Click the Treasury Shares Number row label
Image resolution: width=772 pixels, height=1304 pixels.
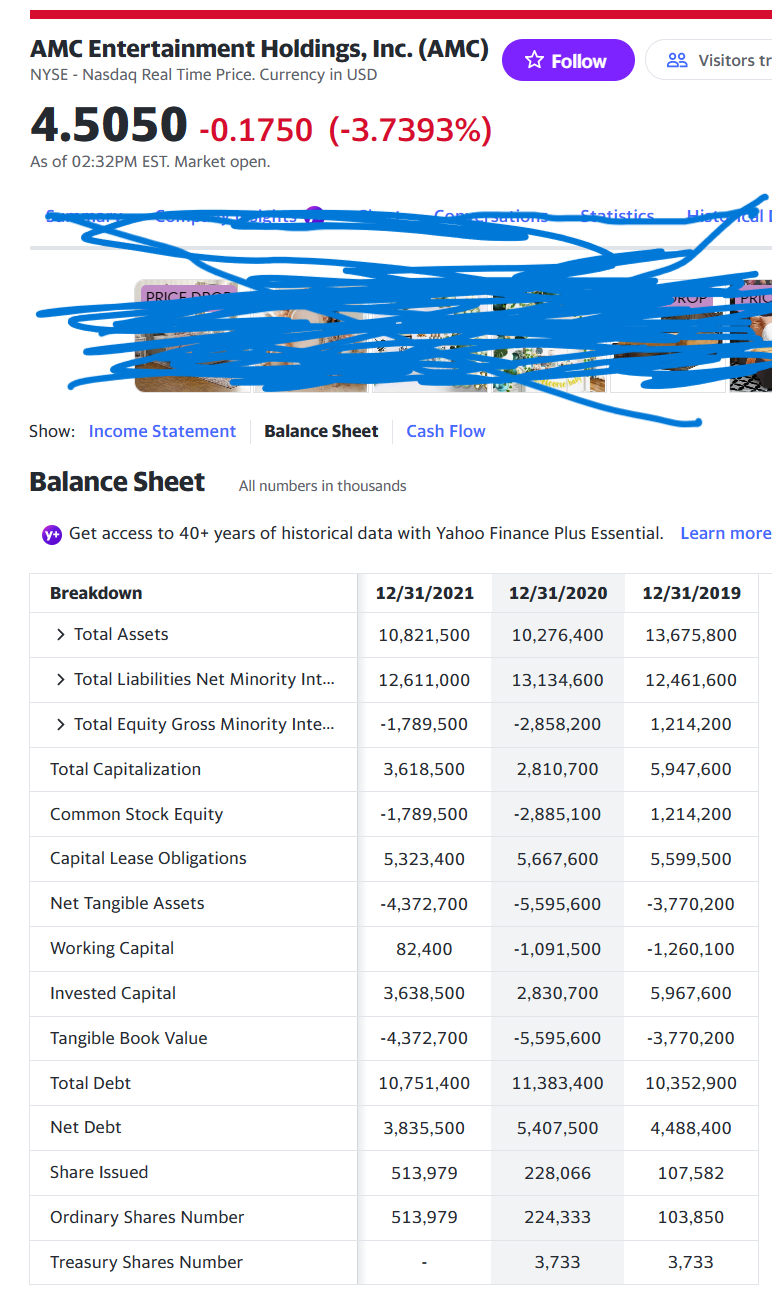point(146,1262)
